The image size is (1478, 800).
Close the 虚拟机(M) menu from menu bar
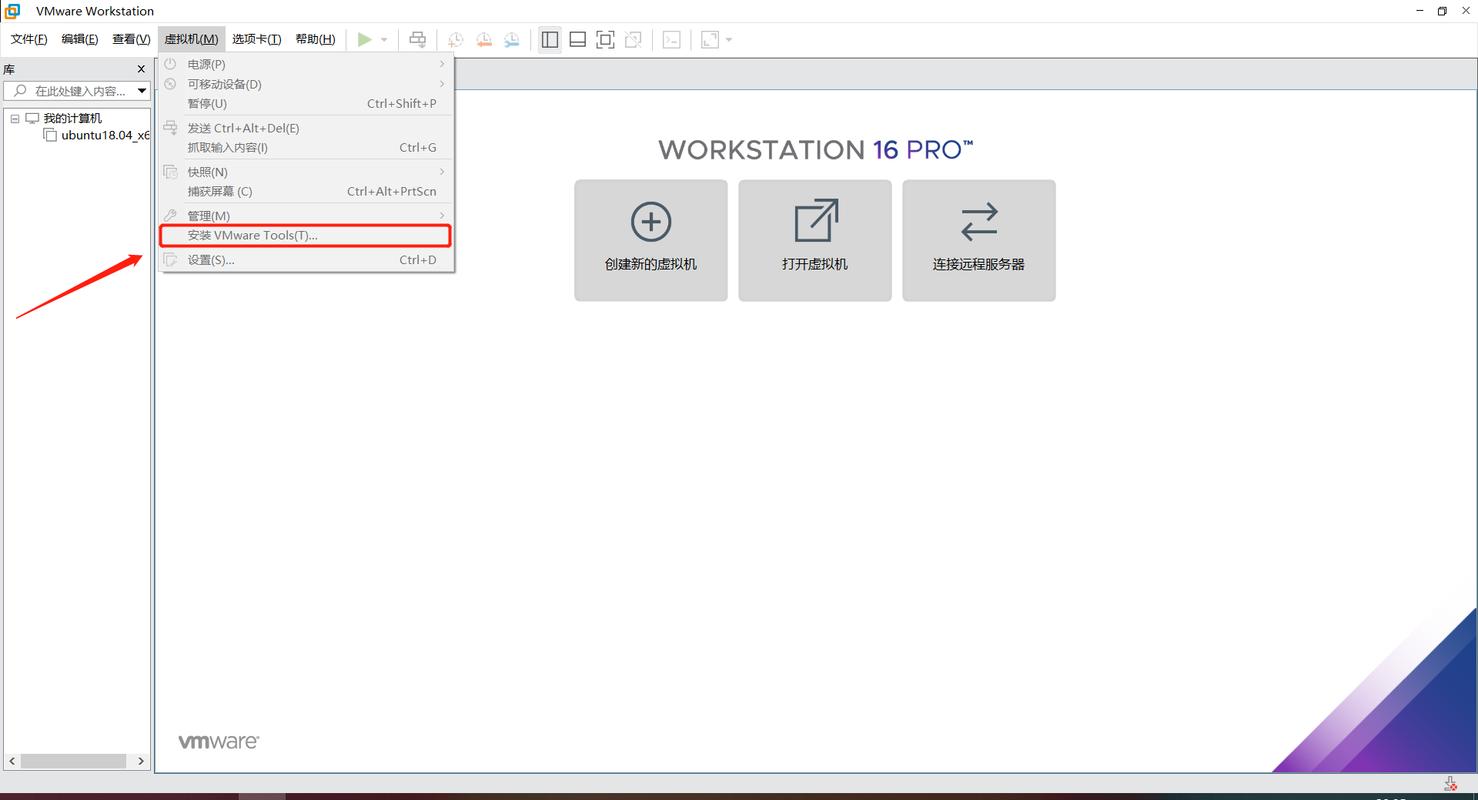coord(191,39)
